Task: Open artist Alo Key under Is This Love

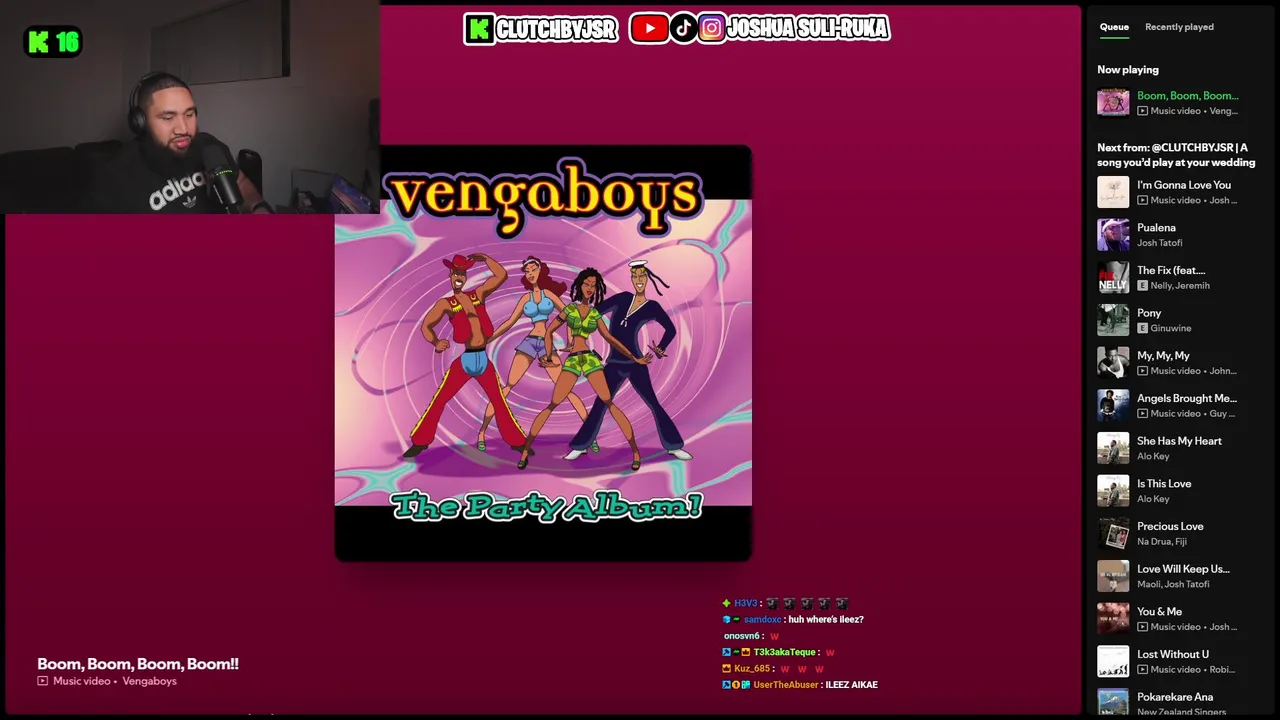Action: [1153, 499]
